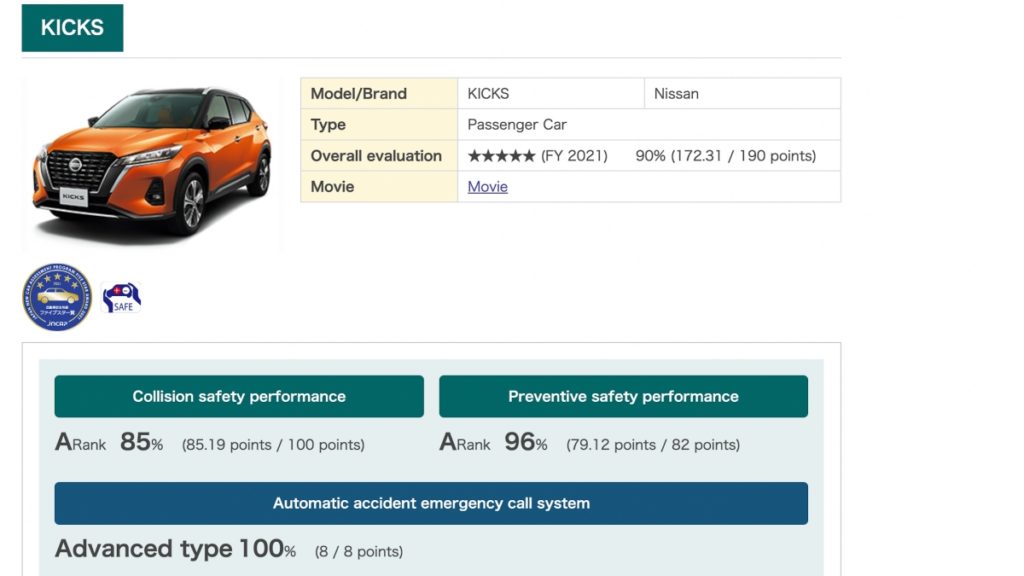
Task: Select the Collision safety performance header
Action: tap(239, 396)
